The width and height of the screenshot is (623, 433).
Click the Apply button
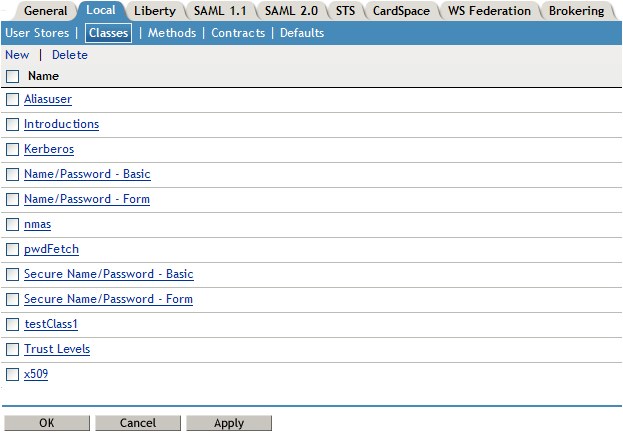point(229,423)
